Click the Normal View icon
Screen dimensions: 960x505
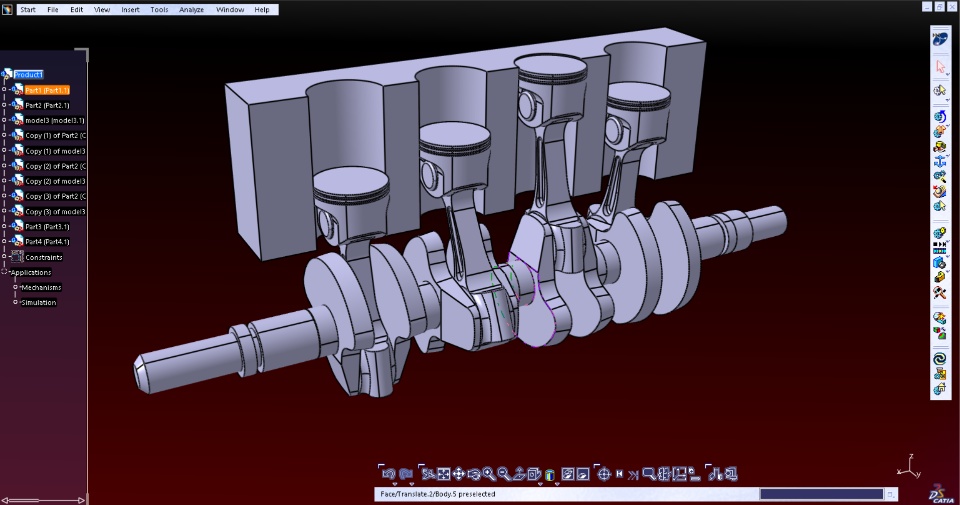click(x=519, y=474)
